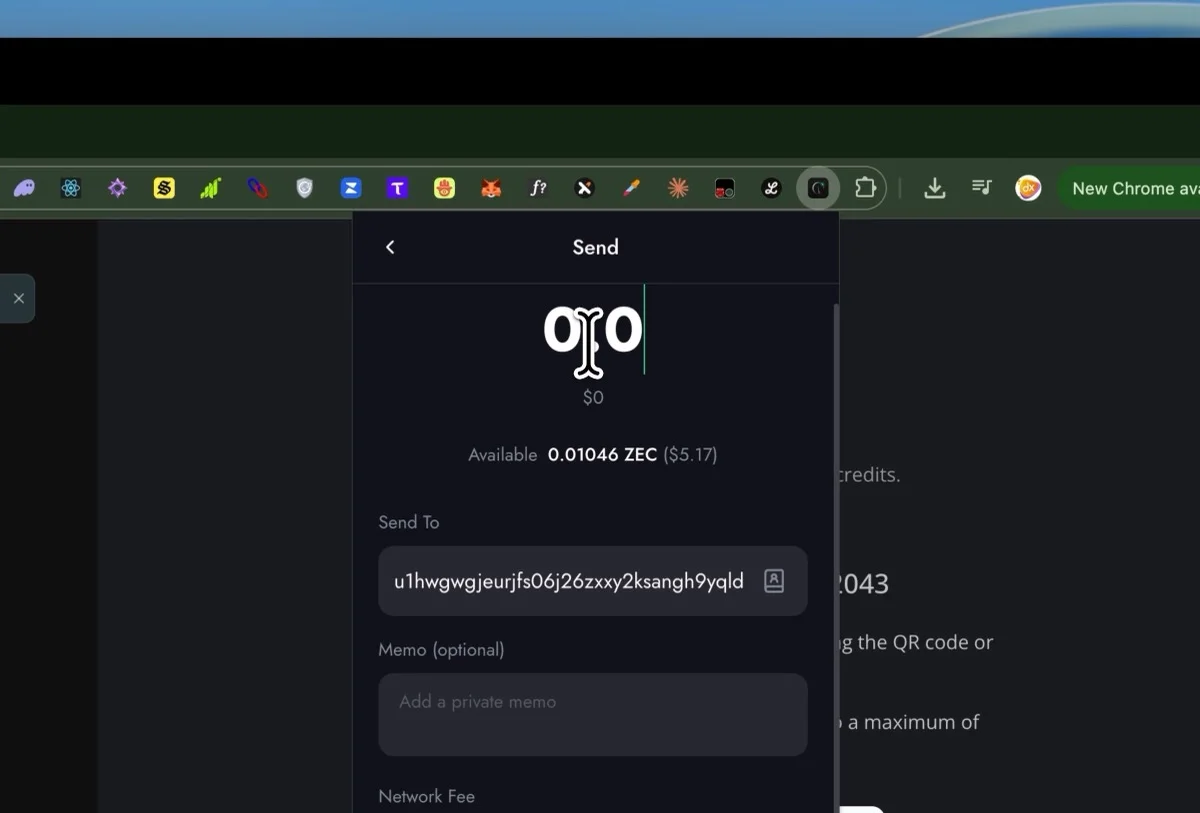This screenshot has height=813, width=1200.
Task: Open the React Developer Tools extension
Action: (x=70, y=188)
